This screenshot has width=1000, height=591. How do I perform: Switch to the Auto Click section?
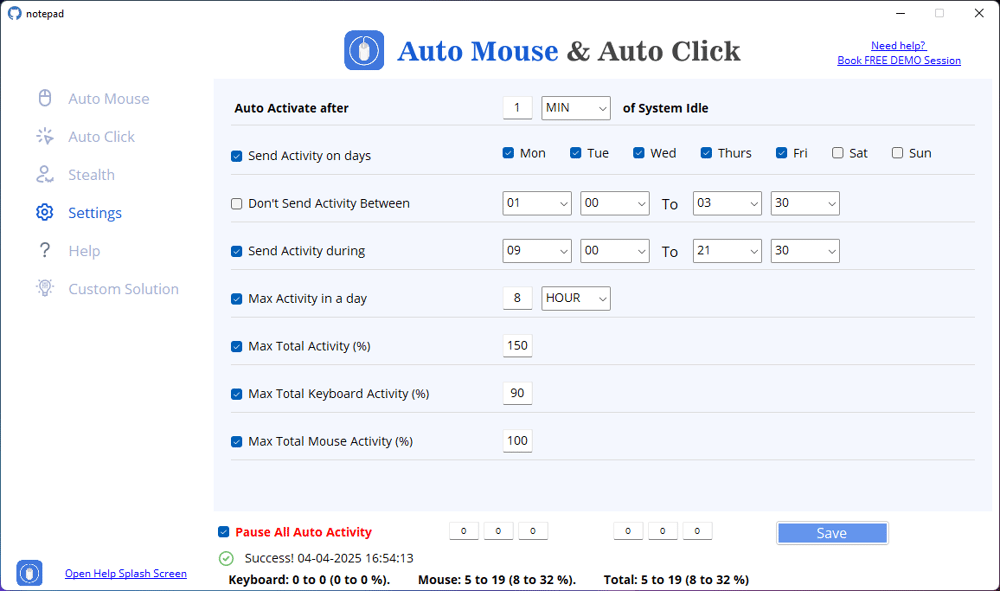pyautogui.click(x=101, y=137)
